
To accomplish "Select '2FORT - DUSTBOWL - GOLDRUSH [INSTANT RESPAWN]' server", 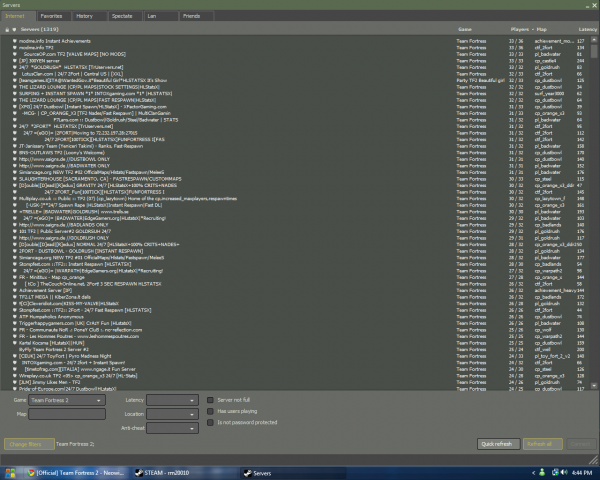I will 298,251.
